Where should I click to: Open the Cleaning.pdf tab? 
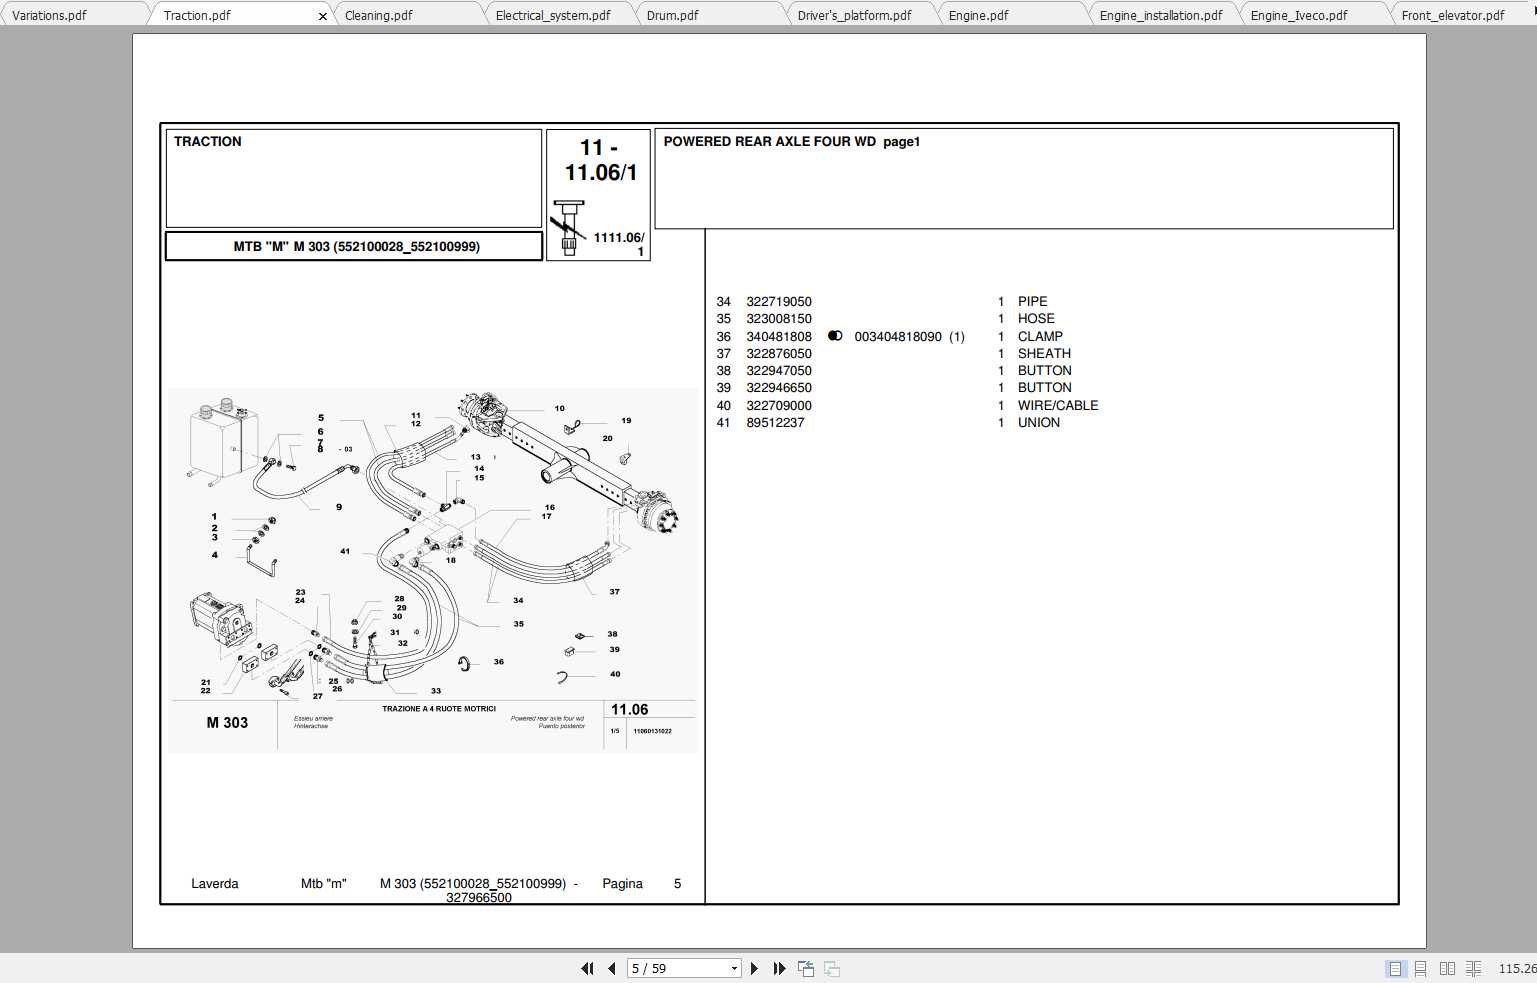coord(377,14)
